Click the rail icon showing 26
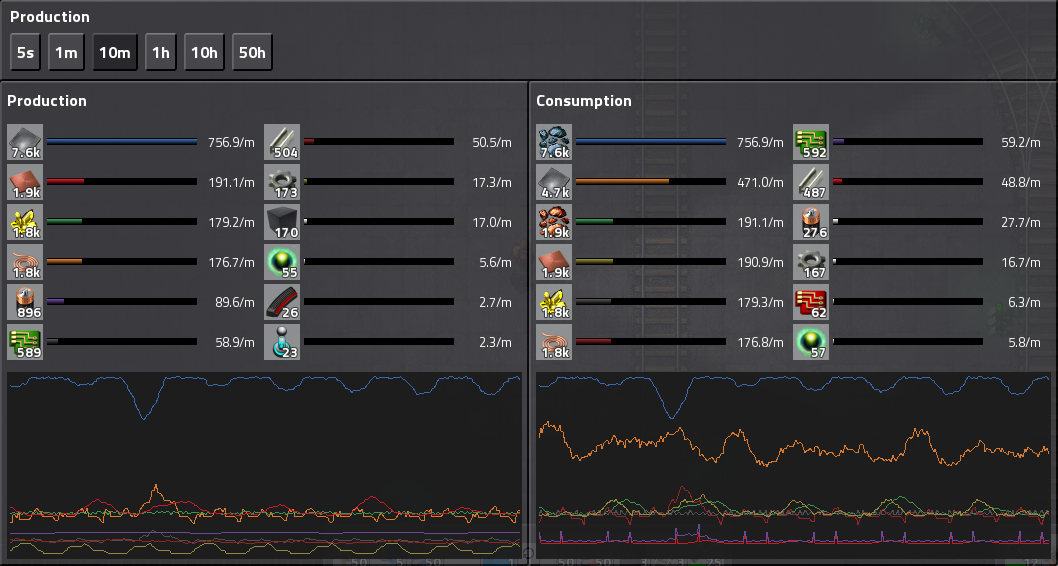 282,302
